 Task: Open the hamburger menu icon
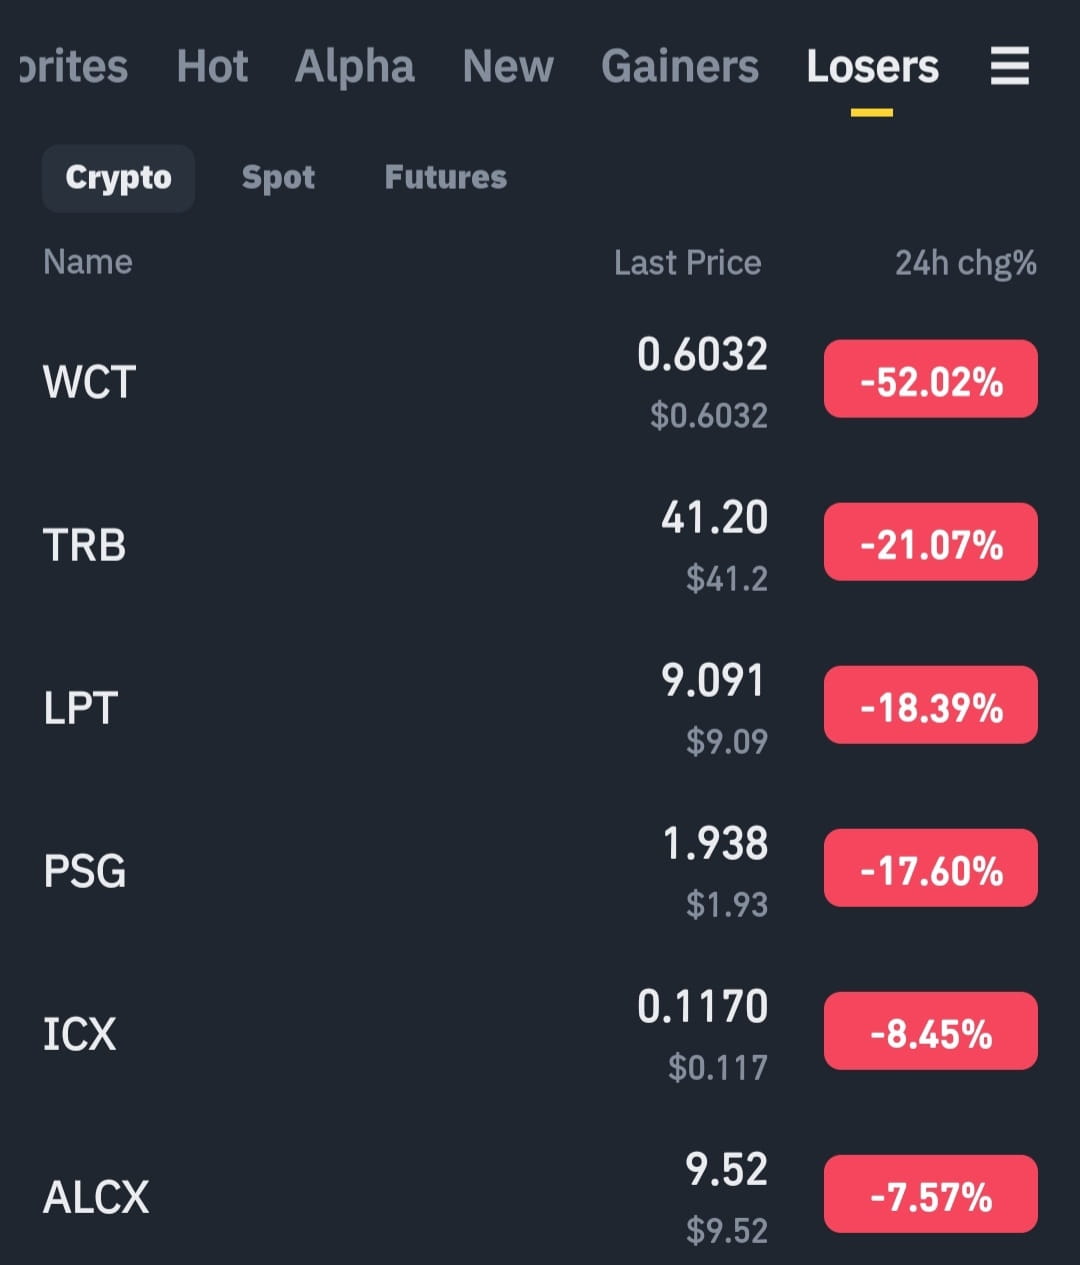pos(1009,66)
